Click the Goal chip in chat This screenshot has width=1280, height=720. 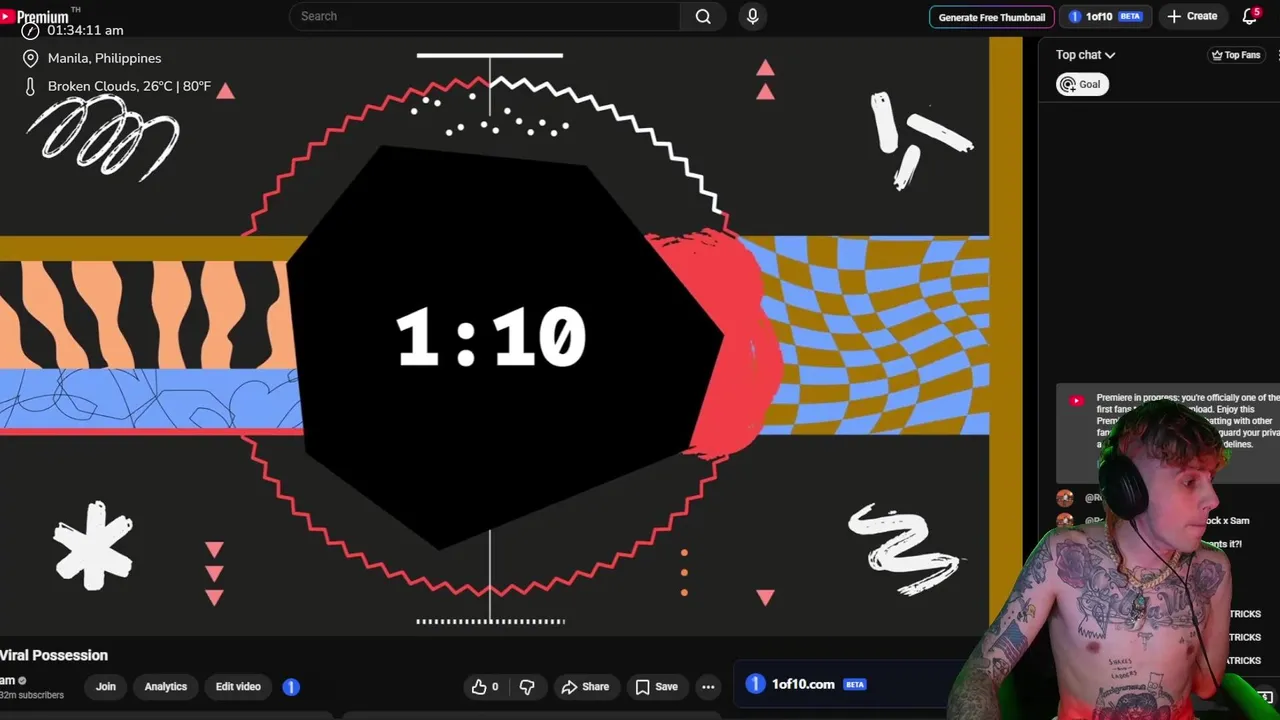(1081, 84)
